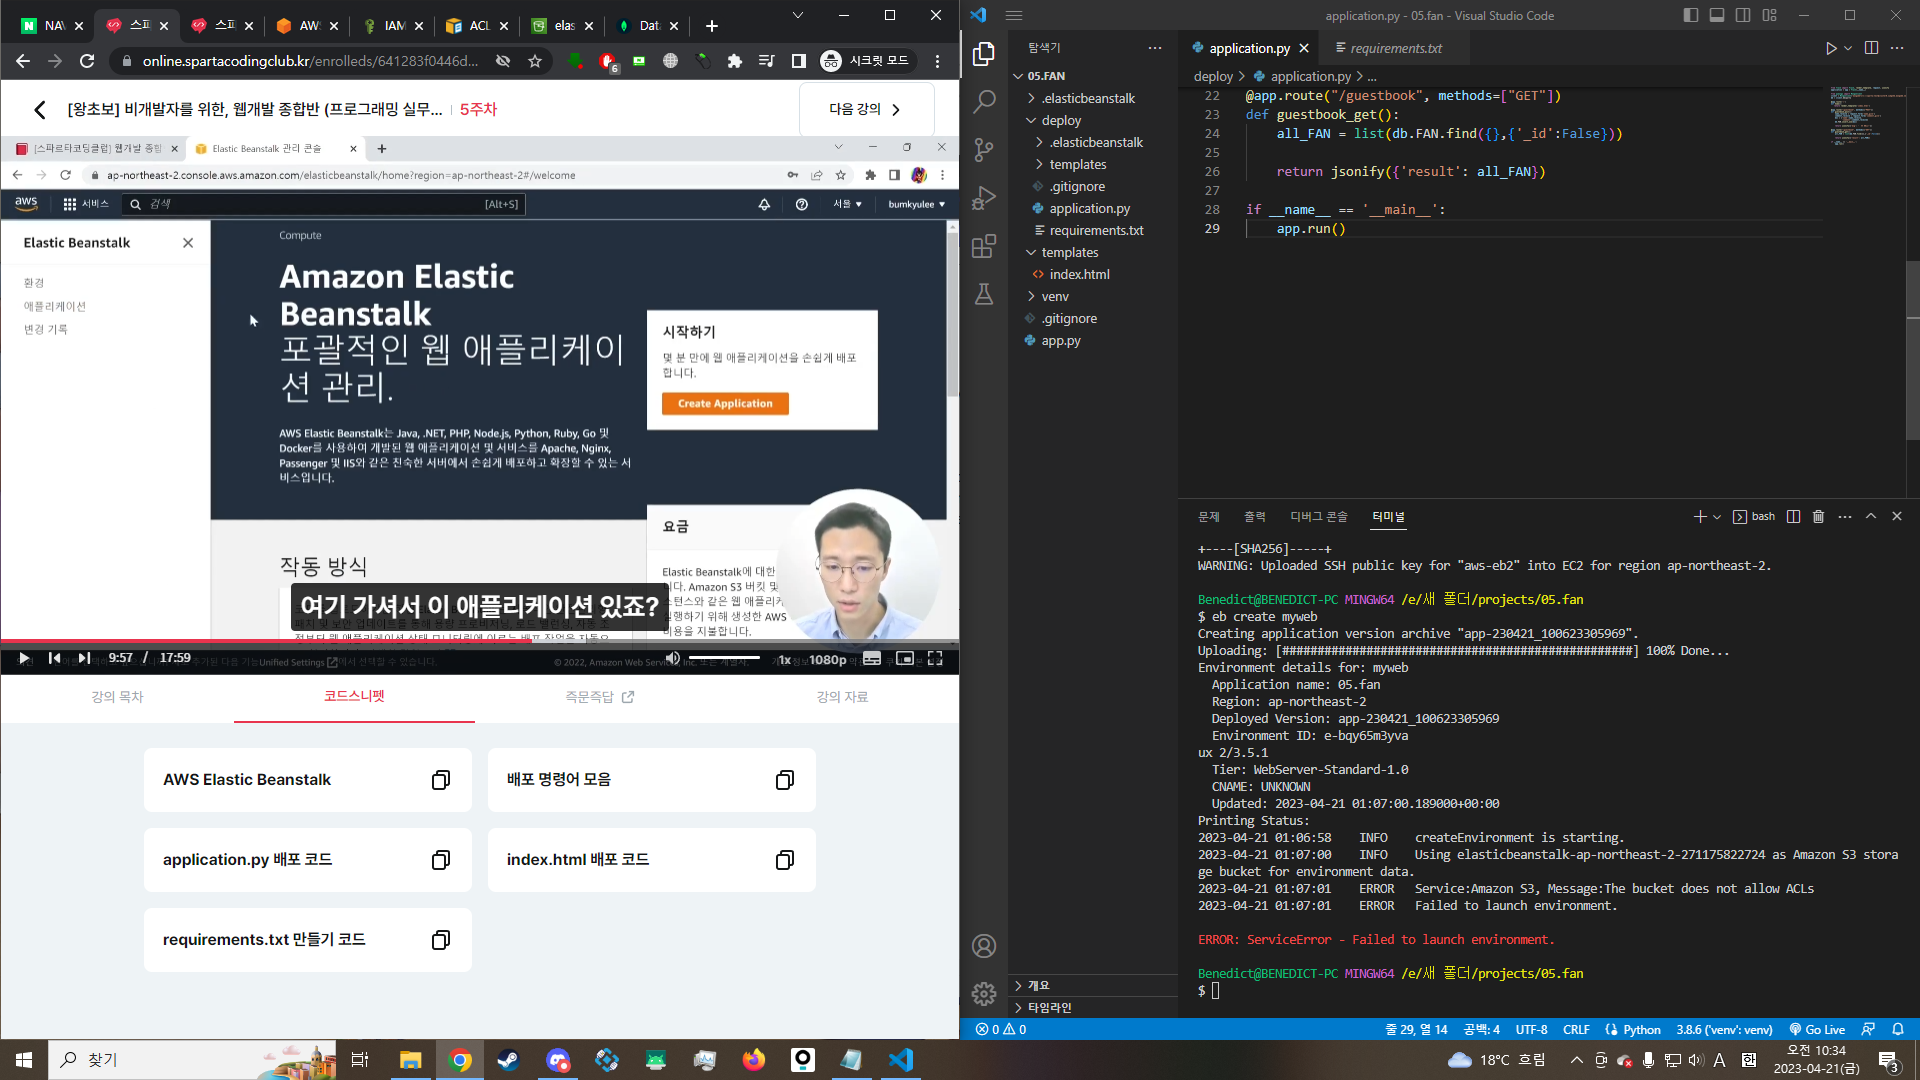Open Source Control view in activity bar
This screenshot has height=1080, width=1920.
coord(984,149)
